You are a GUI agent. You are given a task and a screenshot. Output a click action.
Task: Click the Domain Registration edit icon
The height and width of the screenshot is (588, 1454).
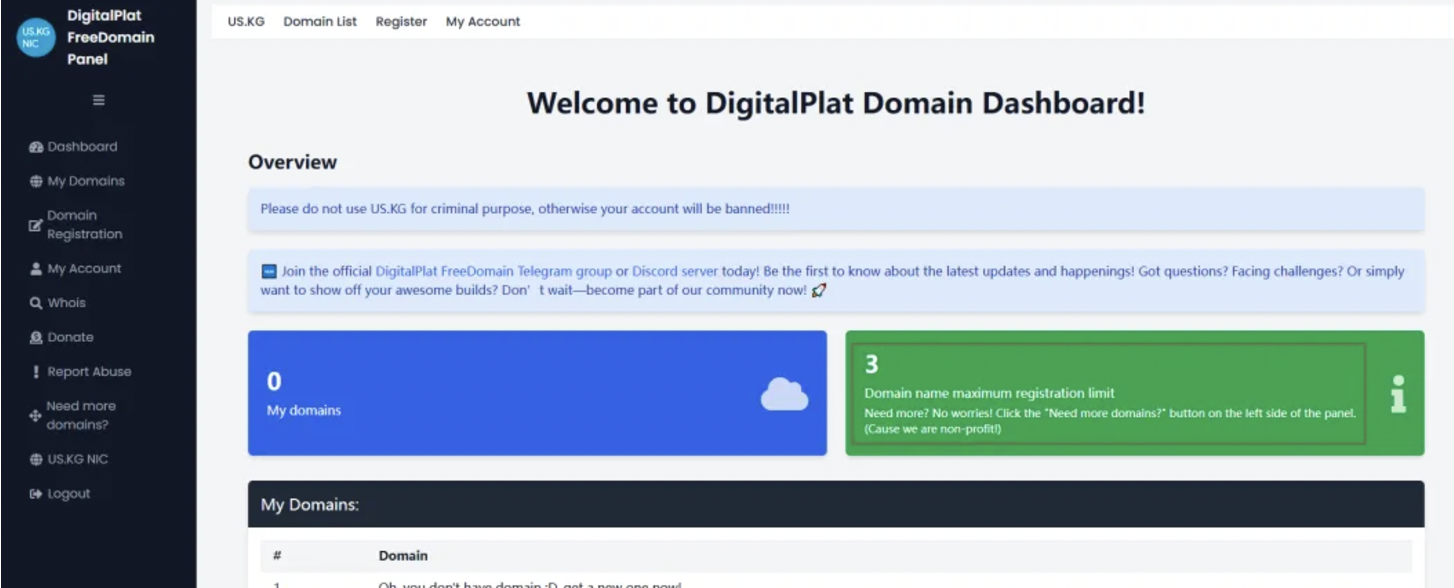36,225
